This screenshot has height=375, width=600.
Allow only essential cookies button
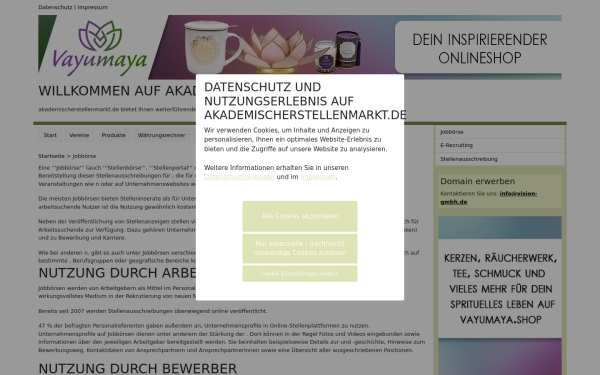(x=300, y=248)
